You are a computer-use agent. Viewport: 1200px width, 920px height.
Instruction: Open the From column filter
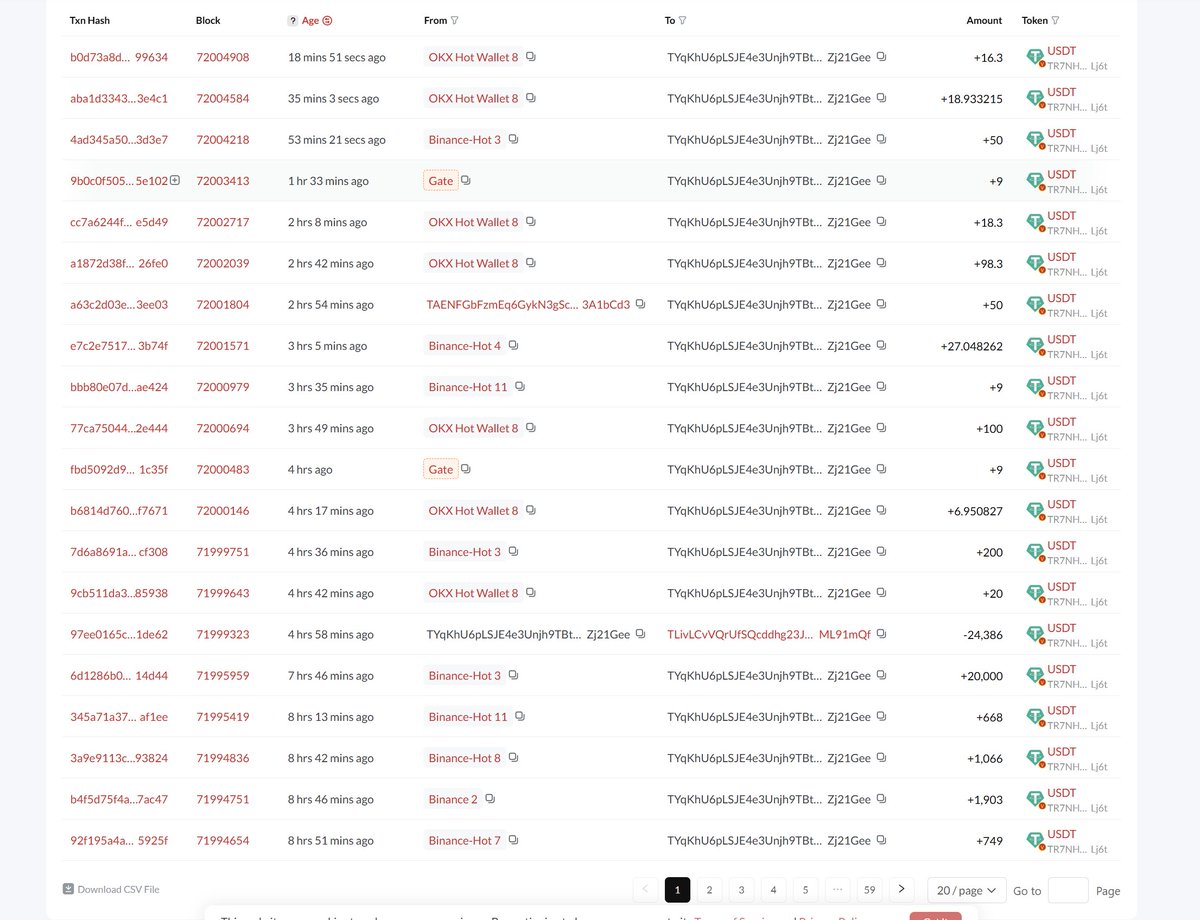[455, 20]
